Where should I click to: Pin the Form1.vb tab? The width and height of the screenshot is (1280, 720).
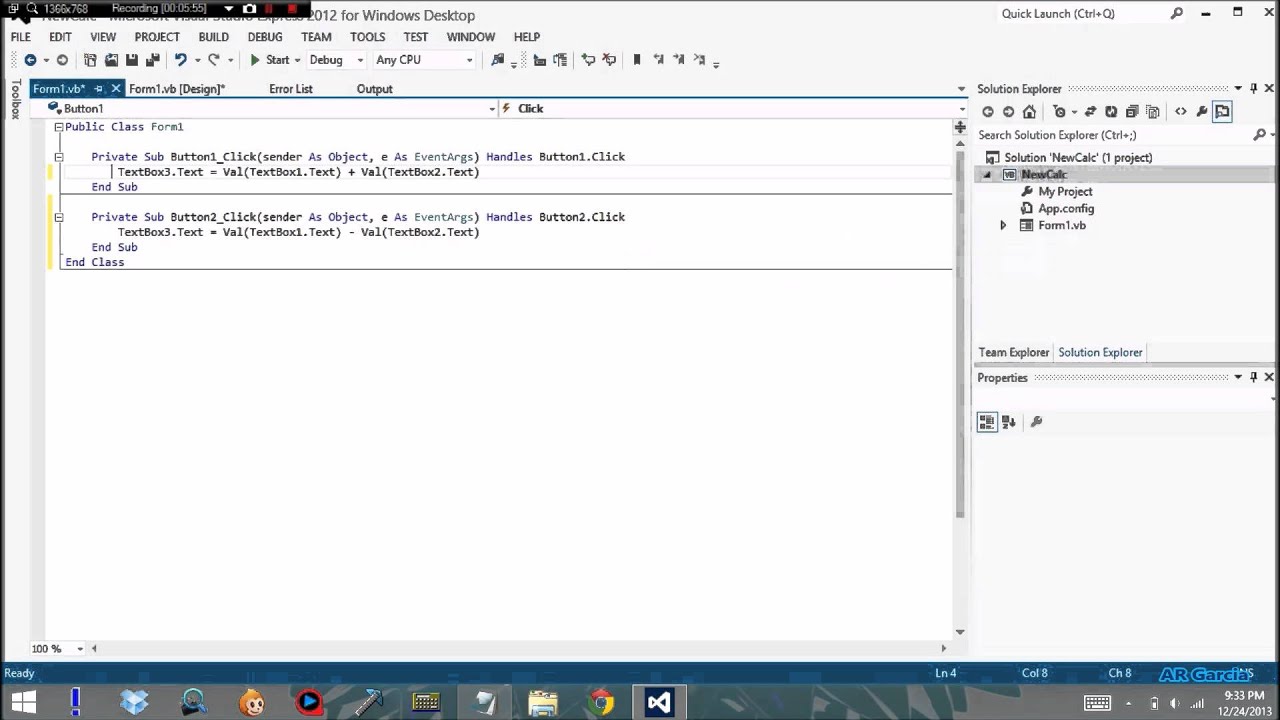[99, 89]
